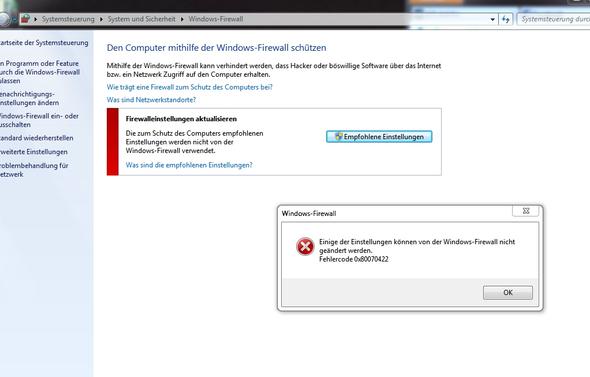Image resolution: width=590 pixels, height=377 pixels.
Task: Select the Systemsteuerung breadcrumb
Action: click(x=68, y=19)
